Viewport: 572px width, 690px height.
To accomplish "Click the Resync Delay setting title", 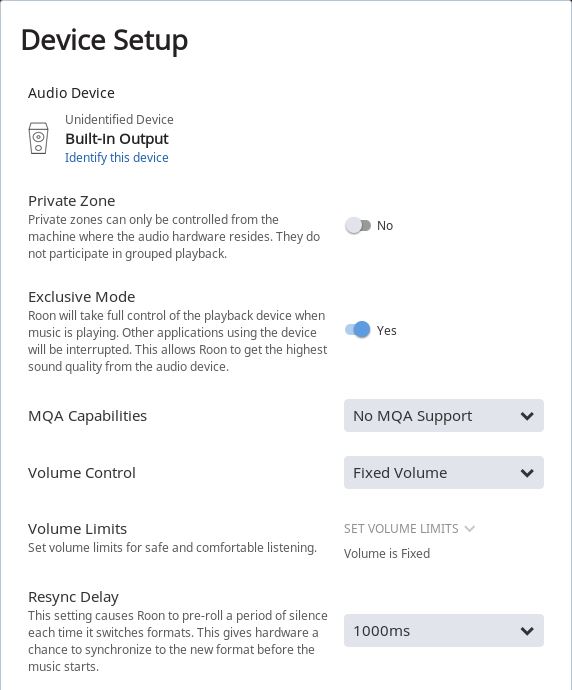I will click(x=73, y=597).
